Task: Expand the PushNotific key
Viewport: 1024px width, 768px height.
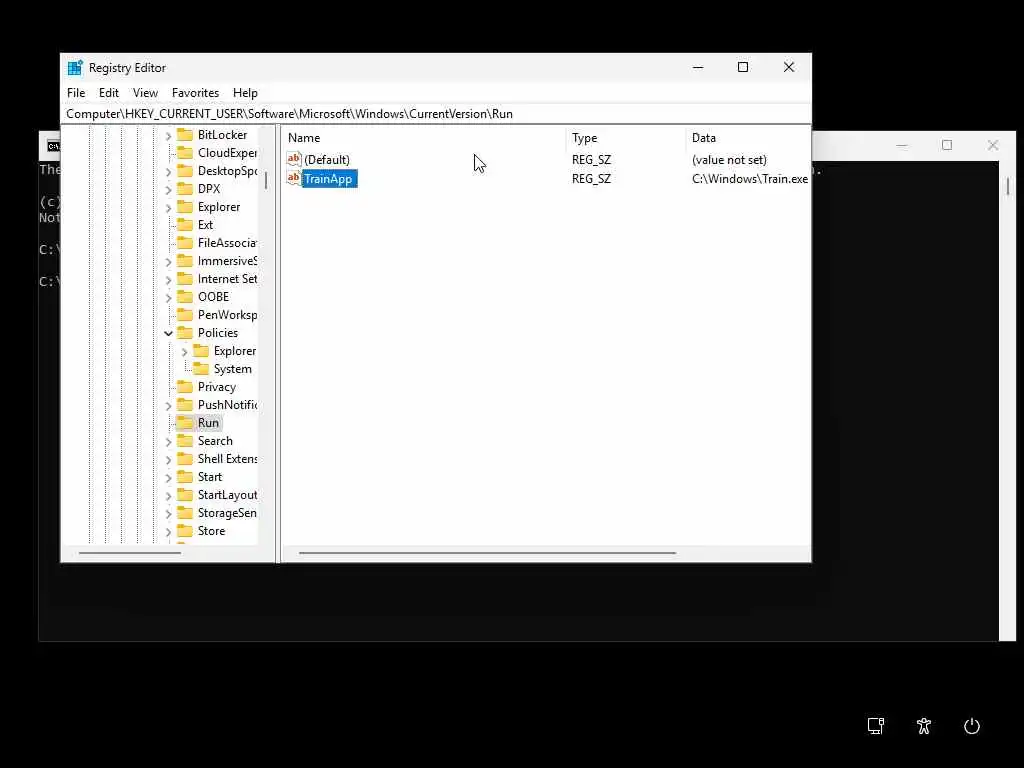Action: click(x=168, y=406)
